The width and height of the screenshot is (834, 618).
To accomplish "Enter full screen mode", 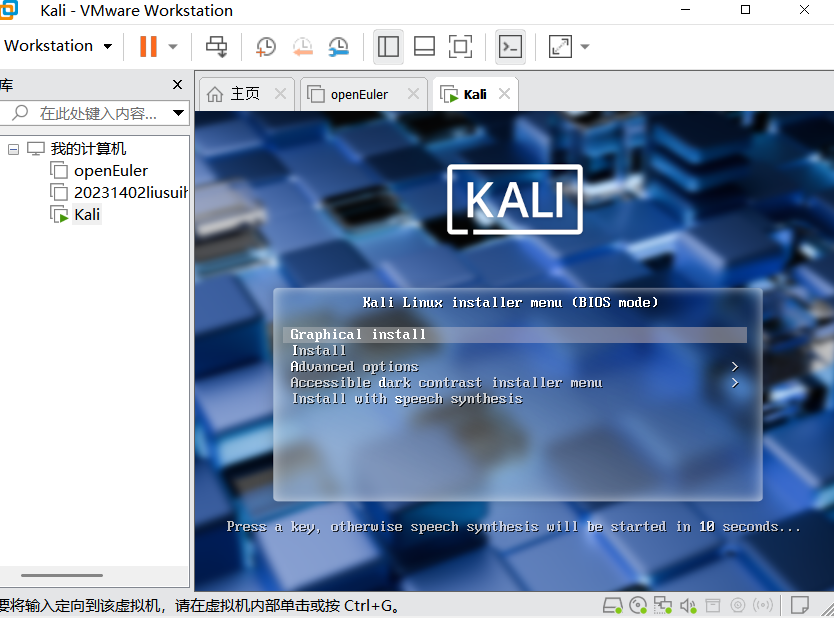I will (461, 47).
